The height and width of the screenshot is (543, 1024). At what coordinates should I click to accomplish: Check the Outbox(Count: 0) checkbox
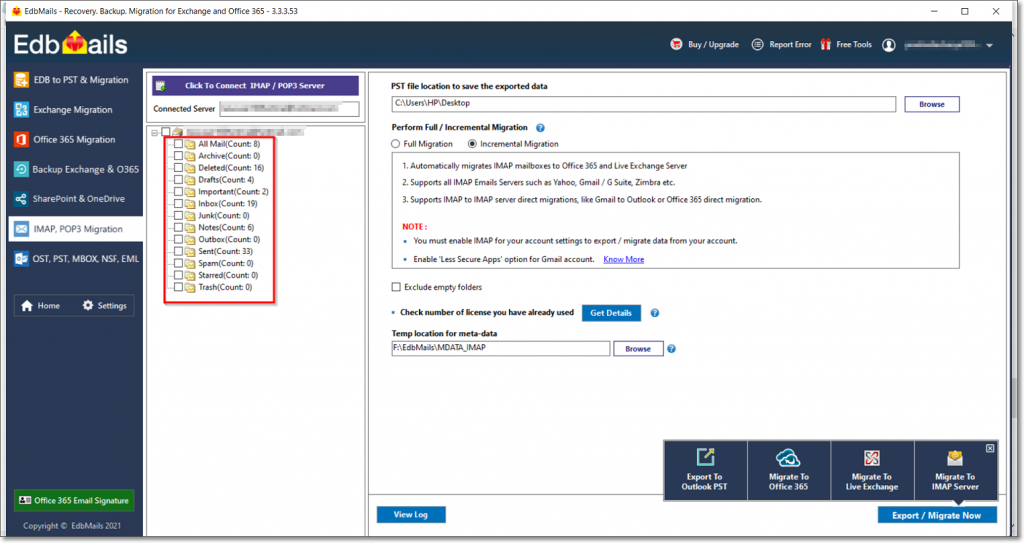click(178, 239)
